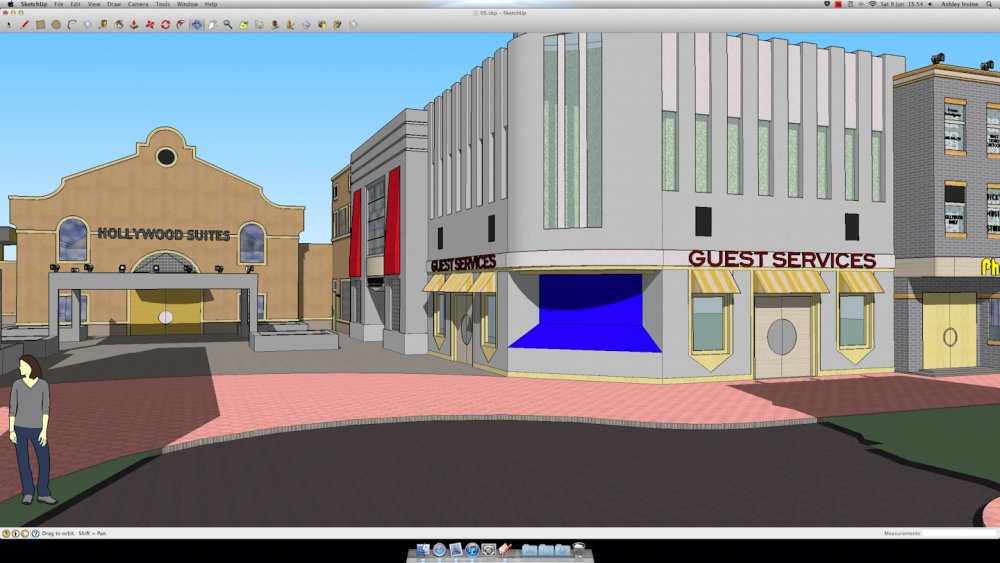Click the question mark help icon in status bar

click(35, 534)
